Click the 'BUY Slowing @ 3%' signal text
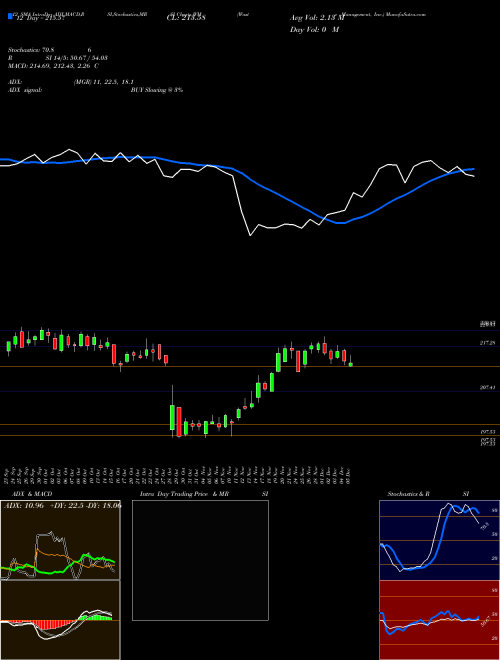 point(157,90)
